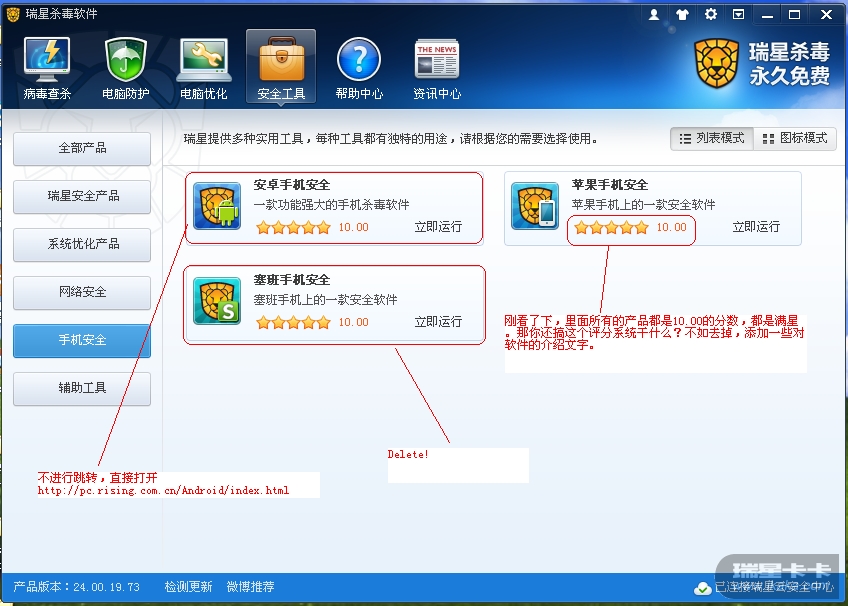This screenshot has height=606, width=848.
Task: Run 苹果手机安全 via 立即运行
Action: 756,227
